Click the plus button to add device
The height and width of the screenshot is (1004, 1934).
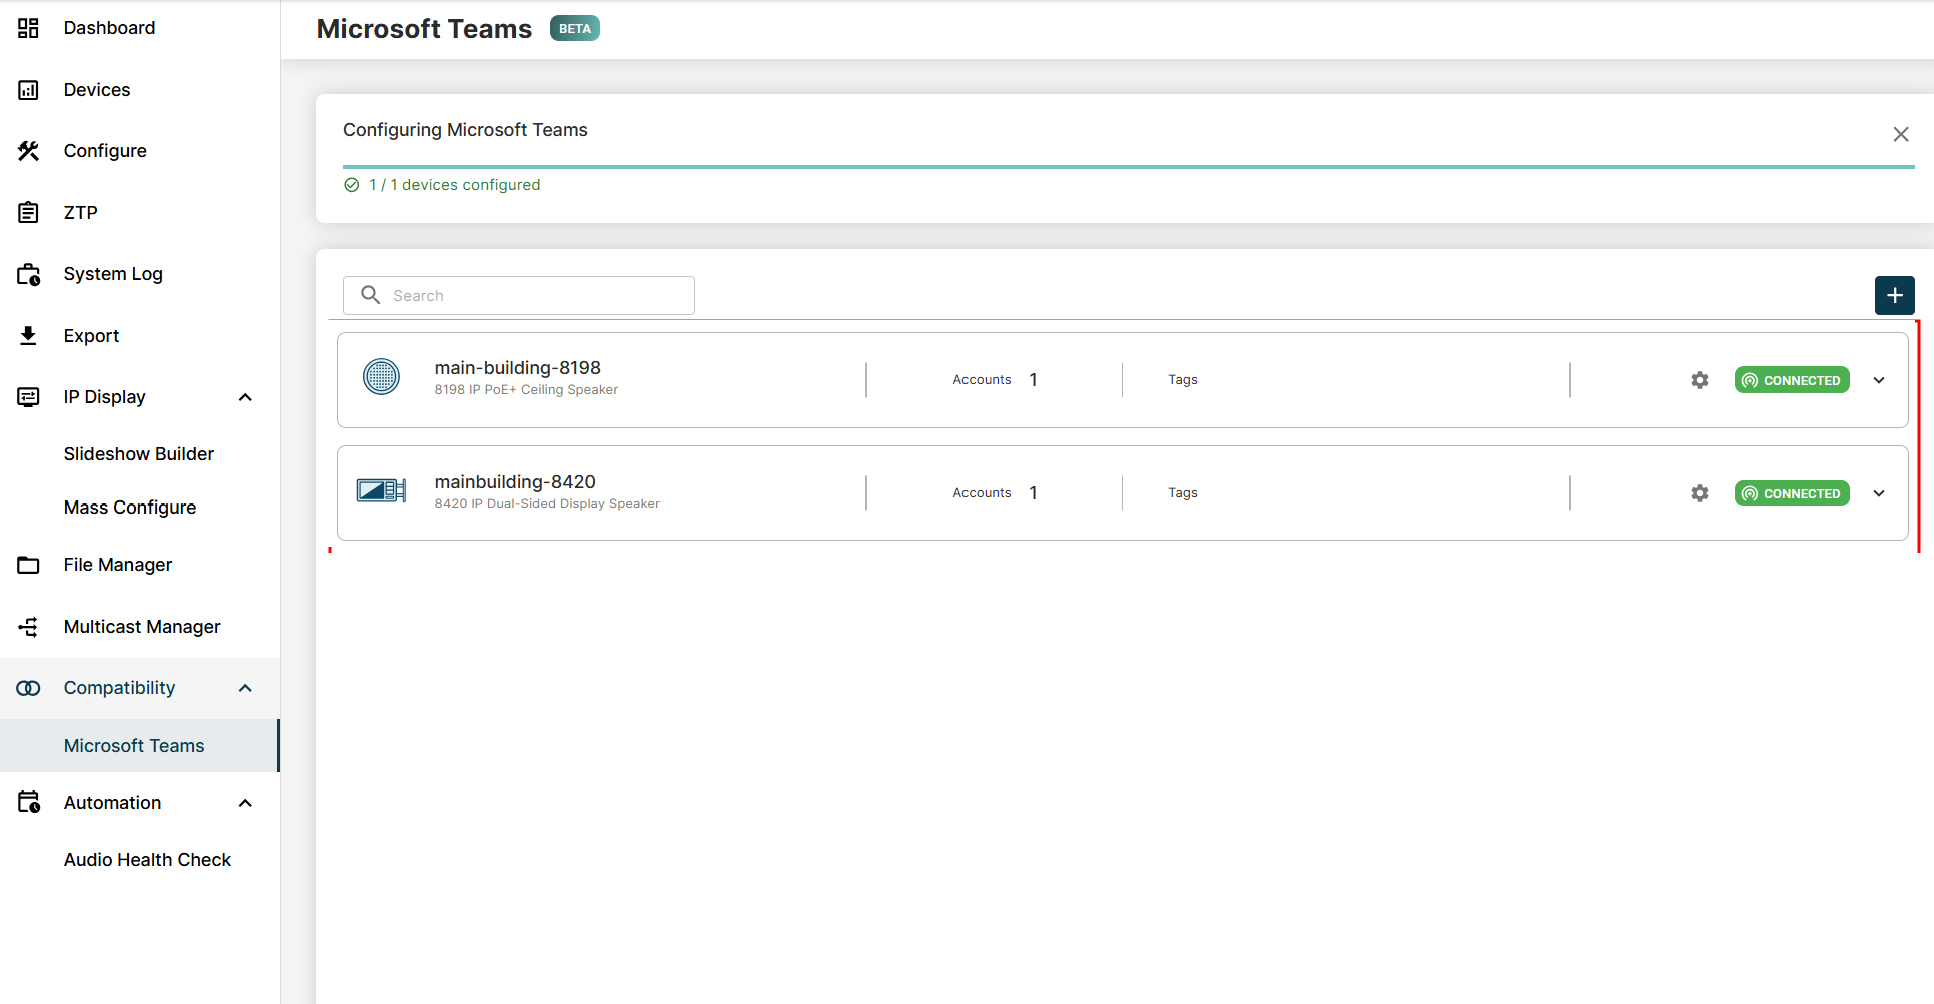point(1894,296)
